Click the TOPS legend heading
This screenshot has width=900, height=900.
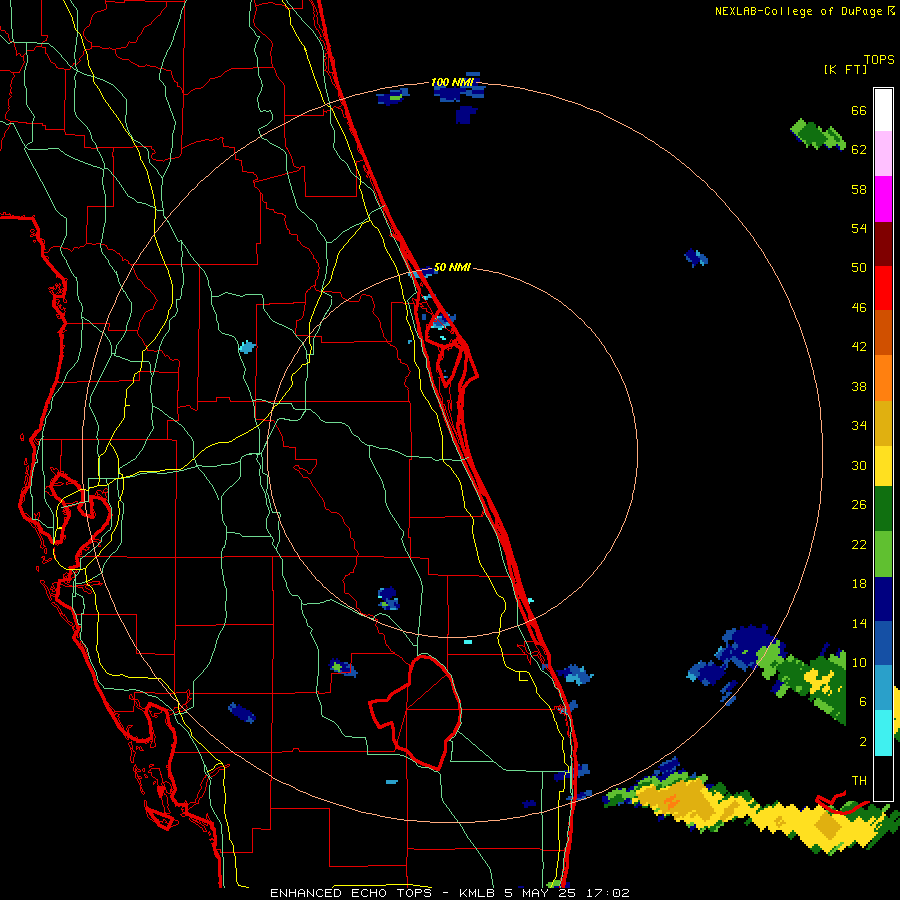(879, 59)
